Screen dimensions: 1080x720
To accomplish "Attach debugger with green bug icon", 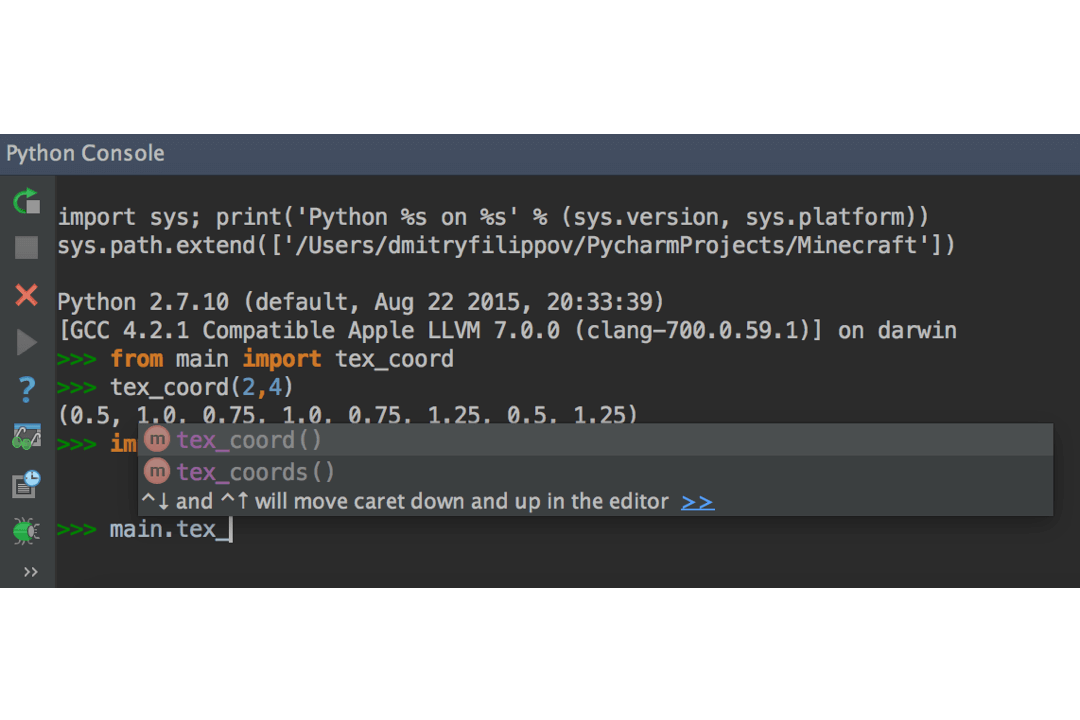I will [x=27, y=530].
